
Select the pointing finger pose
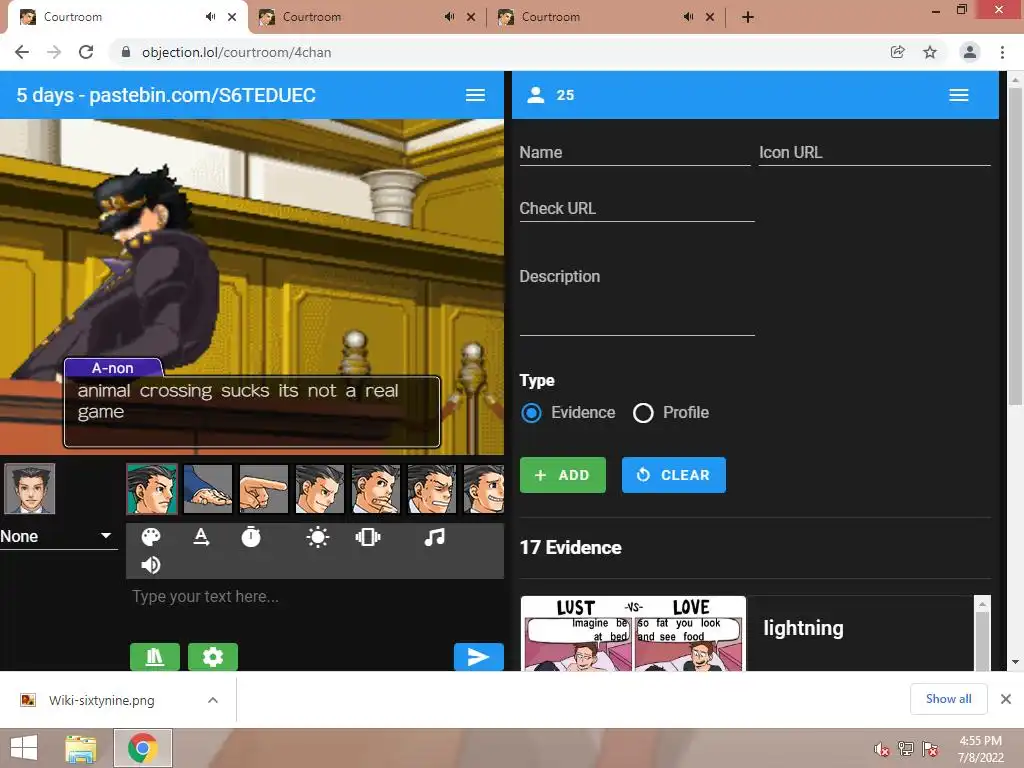pos(264,488)
